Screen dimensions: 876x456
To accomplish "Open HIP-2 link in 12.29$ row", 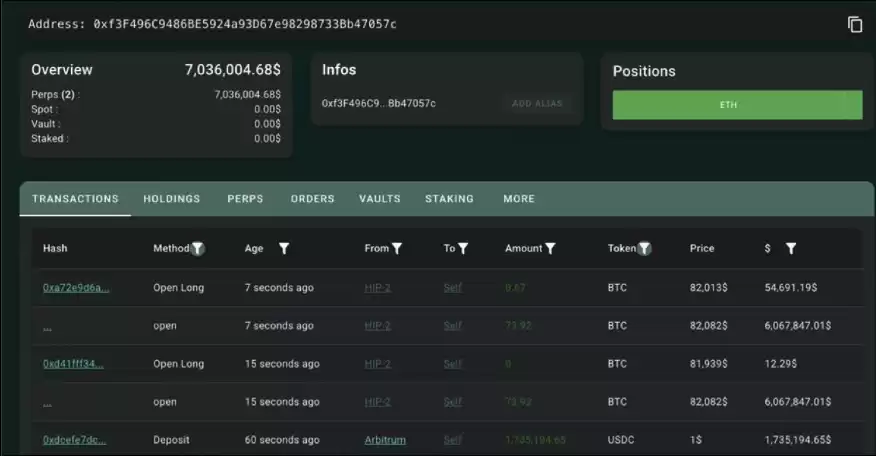I will 378,364.
